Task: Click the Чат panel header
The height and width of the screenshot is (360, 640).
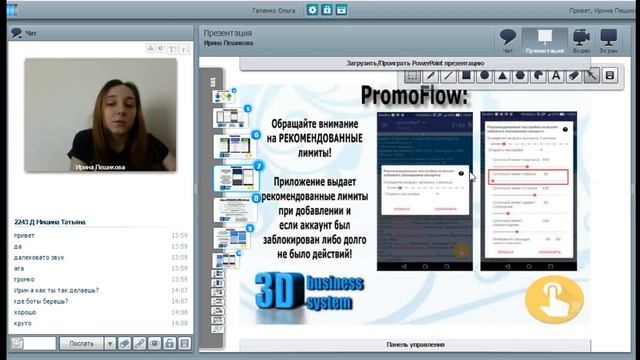Action: point(100,33)
